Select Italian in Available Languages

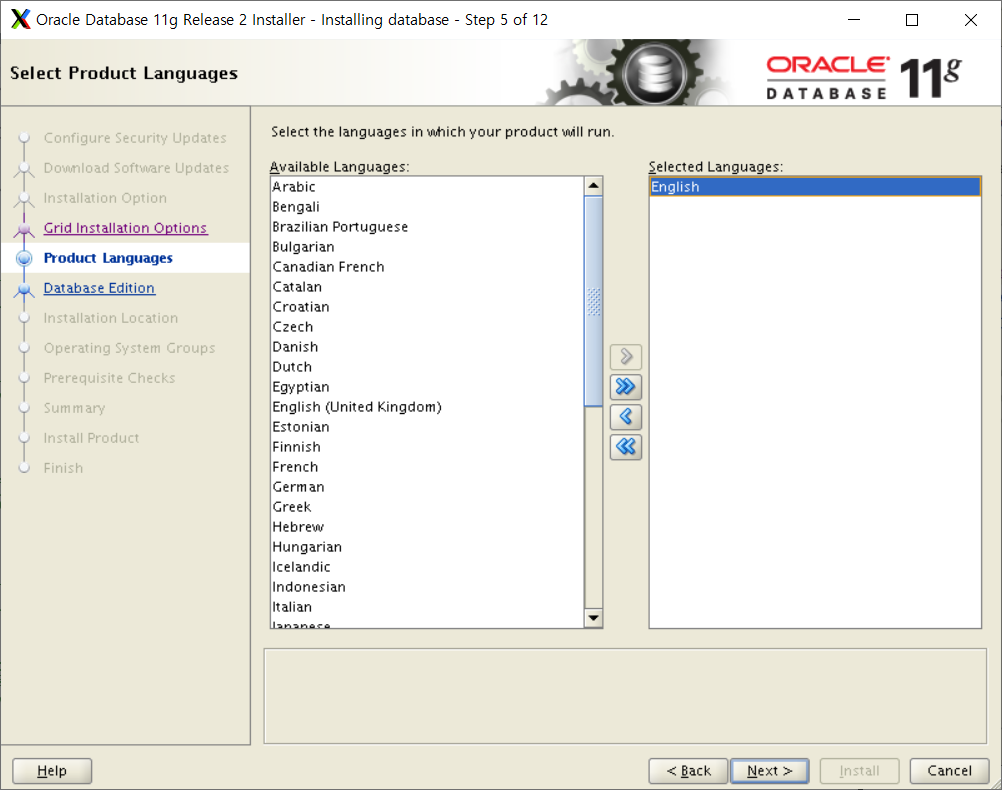(x=427, y=607)
